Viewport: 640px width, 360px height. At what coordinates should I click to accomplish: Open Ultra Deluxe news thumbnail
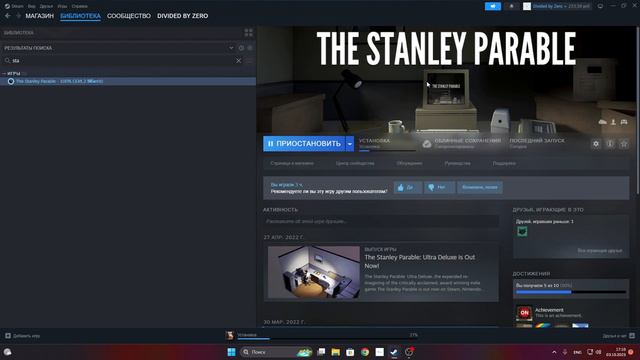313,272
